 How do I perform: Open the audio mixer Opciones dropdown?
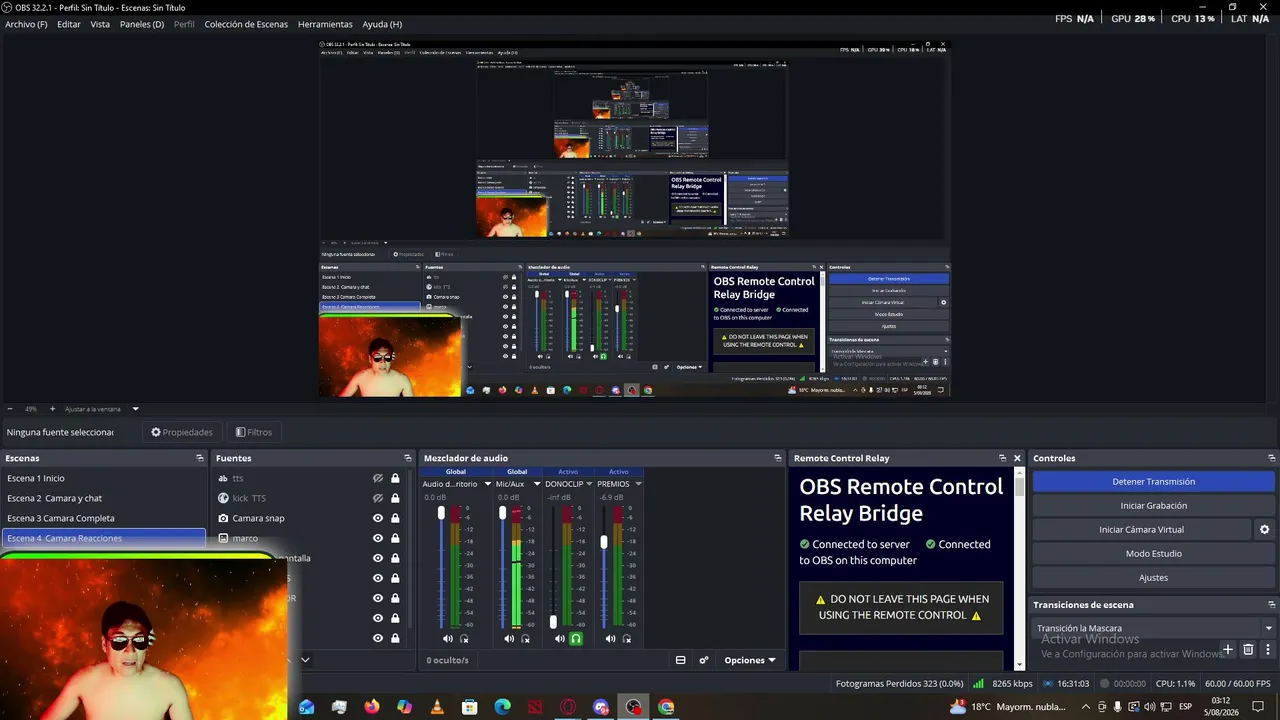[750, 660]
